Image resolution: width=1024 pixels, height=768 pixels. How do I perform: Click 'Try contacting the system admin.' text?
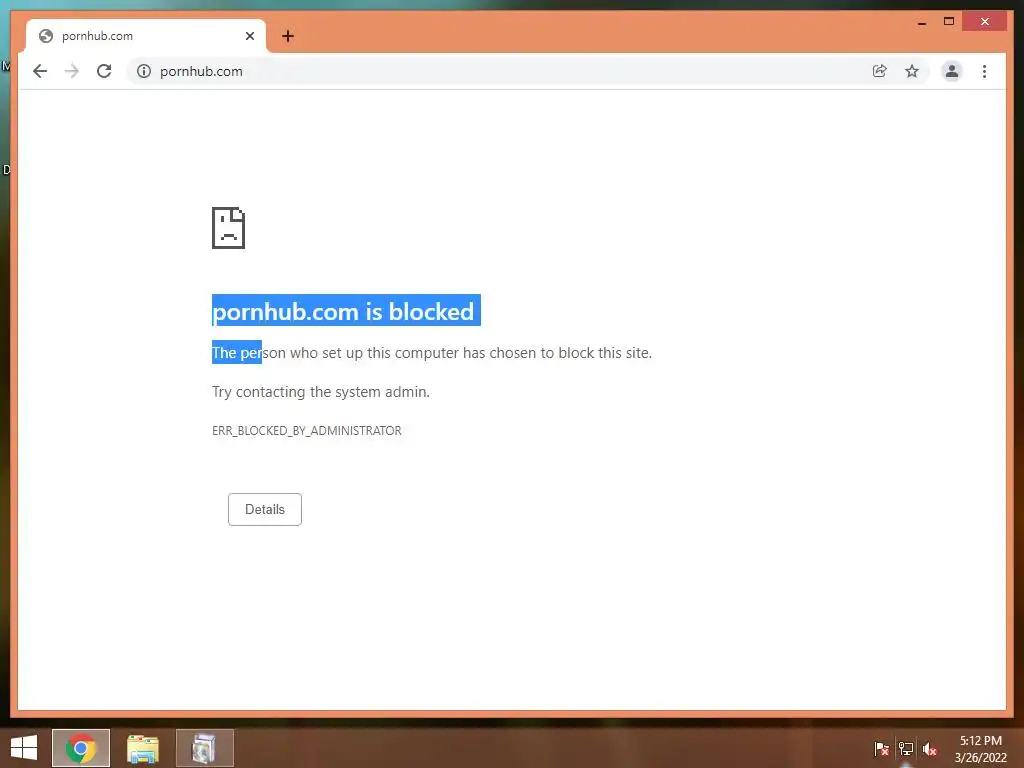321,392
